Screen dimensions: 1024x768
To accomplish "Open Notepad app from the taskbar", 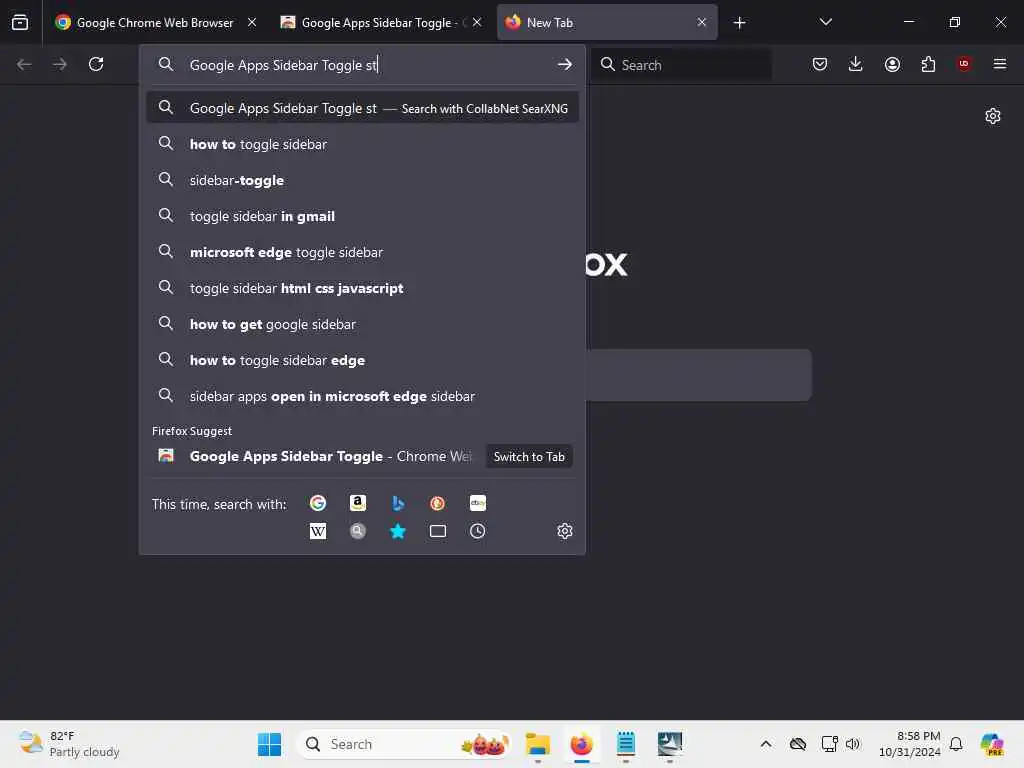I will (x=626, y=744).
